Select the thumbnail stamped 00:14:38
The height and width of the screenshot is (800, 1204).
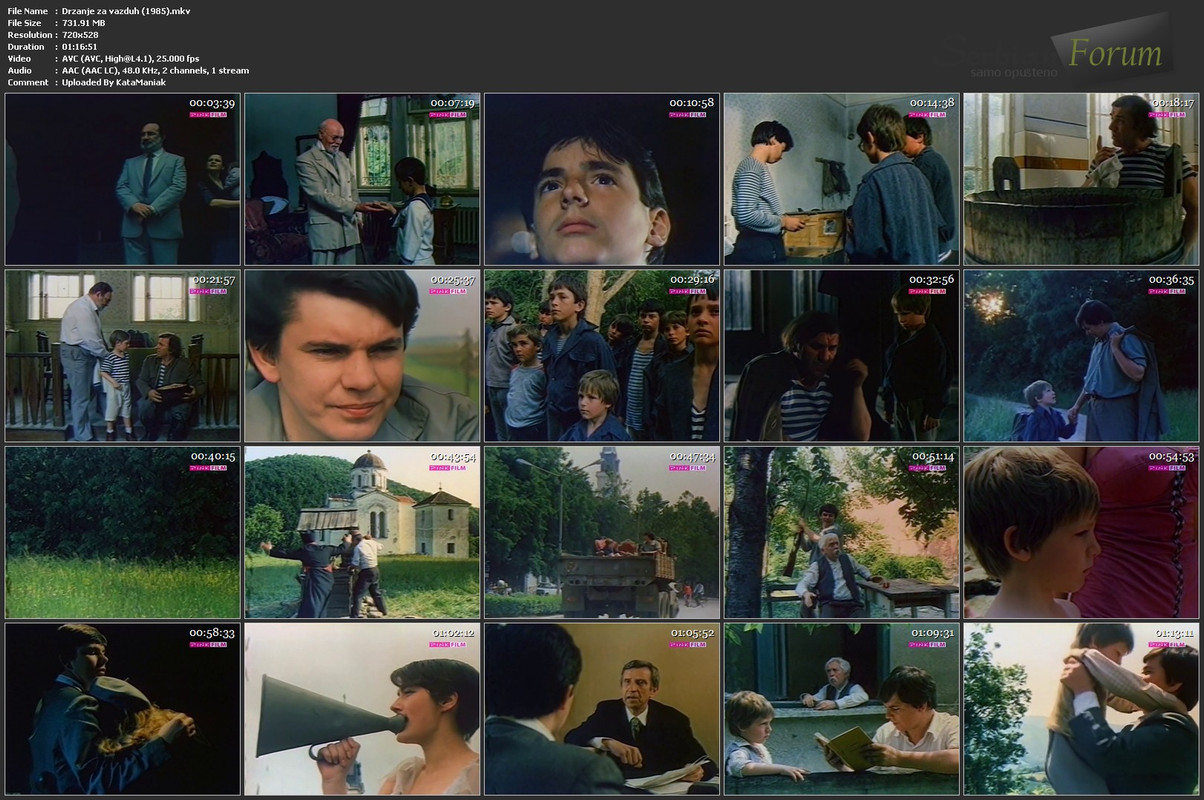point(842,180)
